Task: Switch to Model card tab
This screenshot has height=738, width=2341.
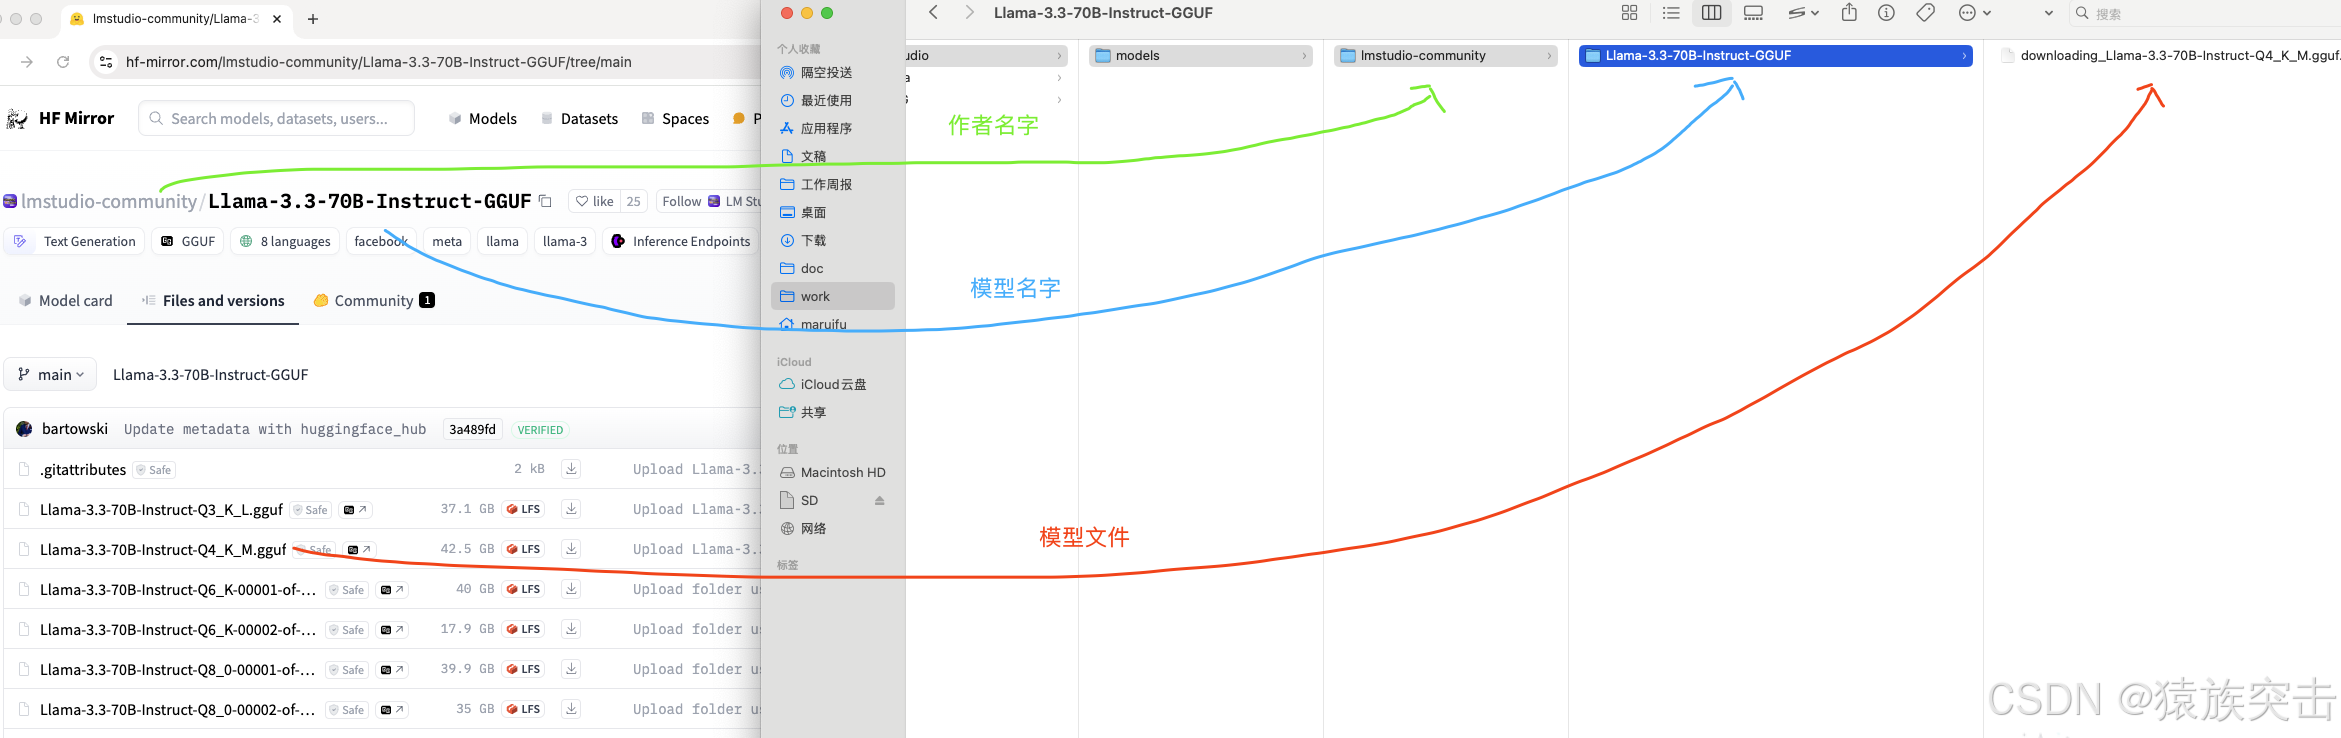Action: point(66,300)
